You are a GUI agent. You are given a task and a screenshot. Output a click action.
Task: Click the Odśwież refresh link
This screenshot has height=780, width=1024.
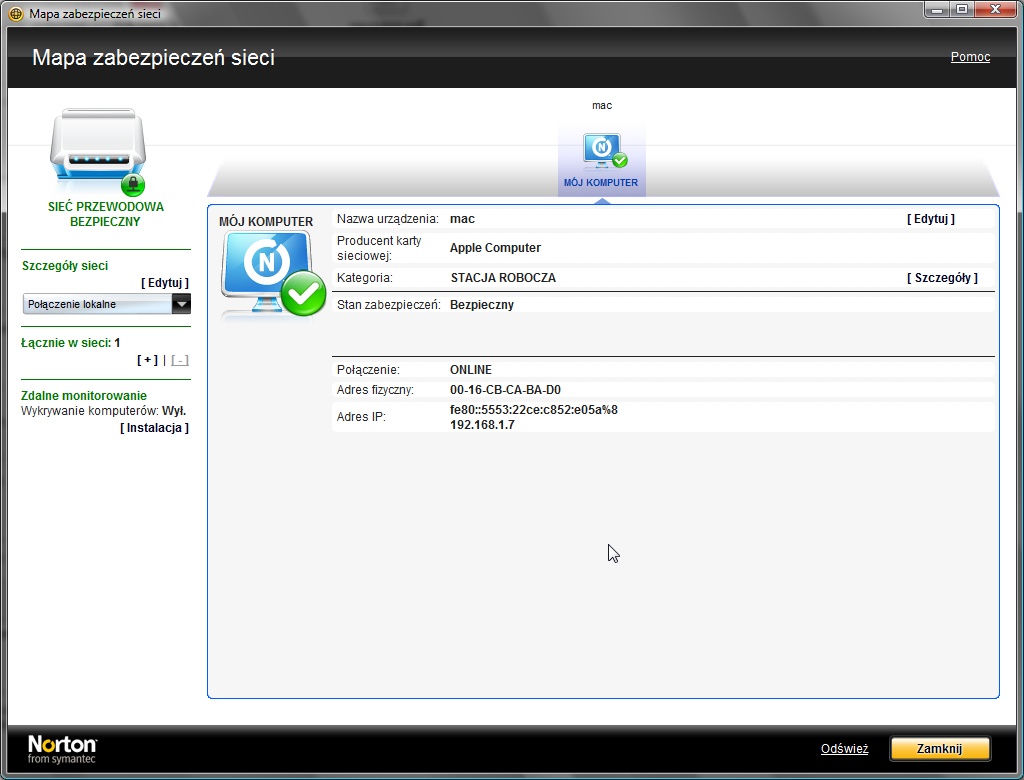pos(844,749)
